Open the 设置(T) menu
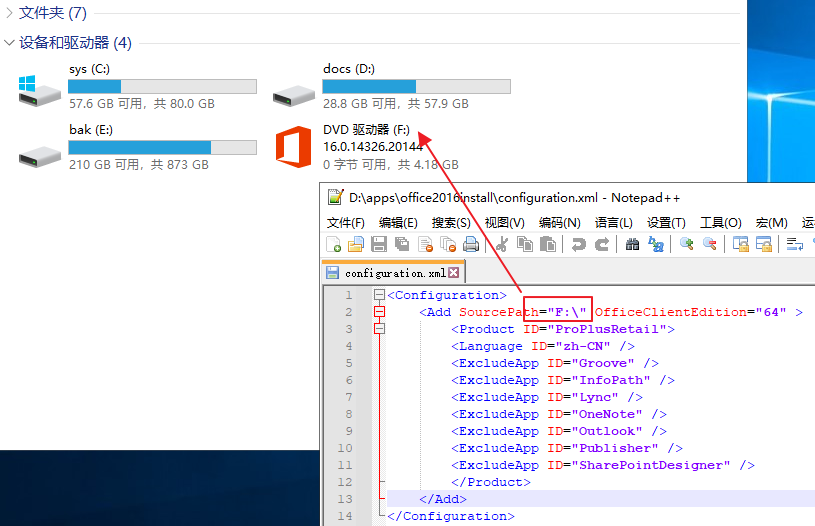This screenshot has width=815, height=526. [666, 222]
